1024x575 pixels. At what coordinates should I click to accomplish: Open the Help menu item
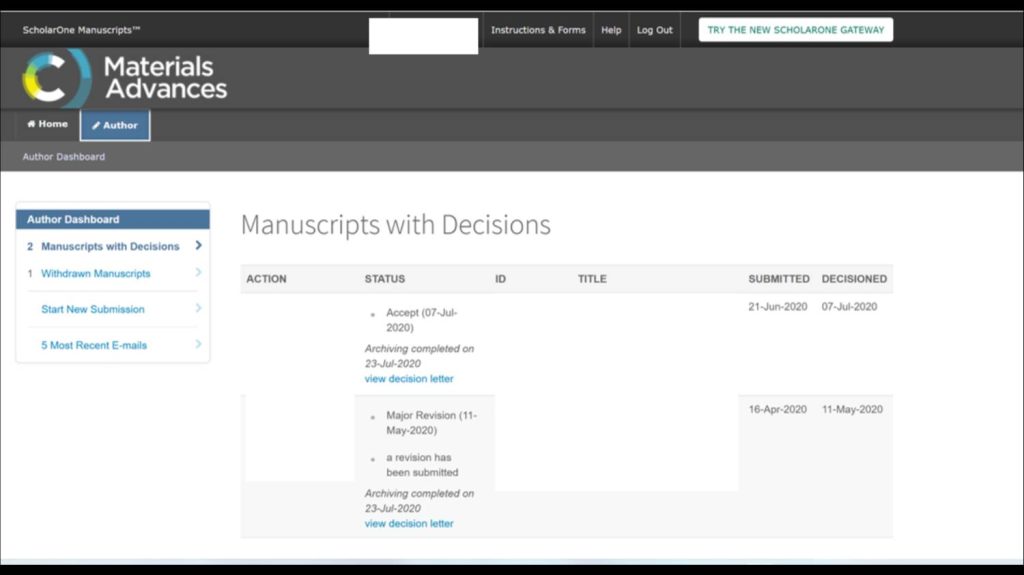(x=611, y=30)
